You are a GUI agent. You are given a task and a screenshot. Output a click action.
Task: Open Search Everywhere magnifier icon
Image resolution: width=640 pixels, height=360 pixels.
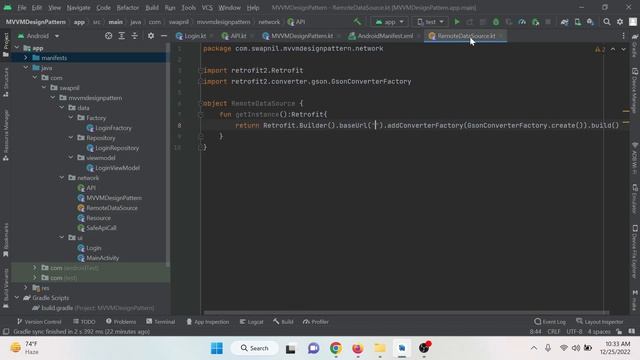click(x=607, y=22)
